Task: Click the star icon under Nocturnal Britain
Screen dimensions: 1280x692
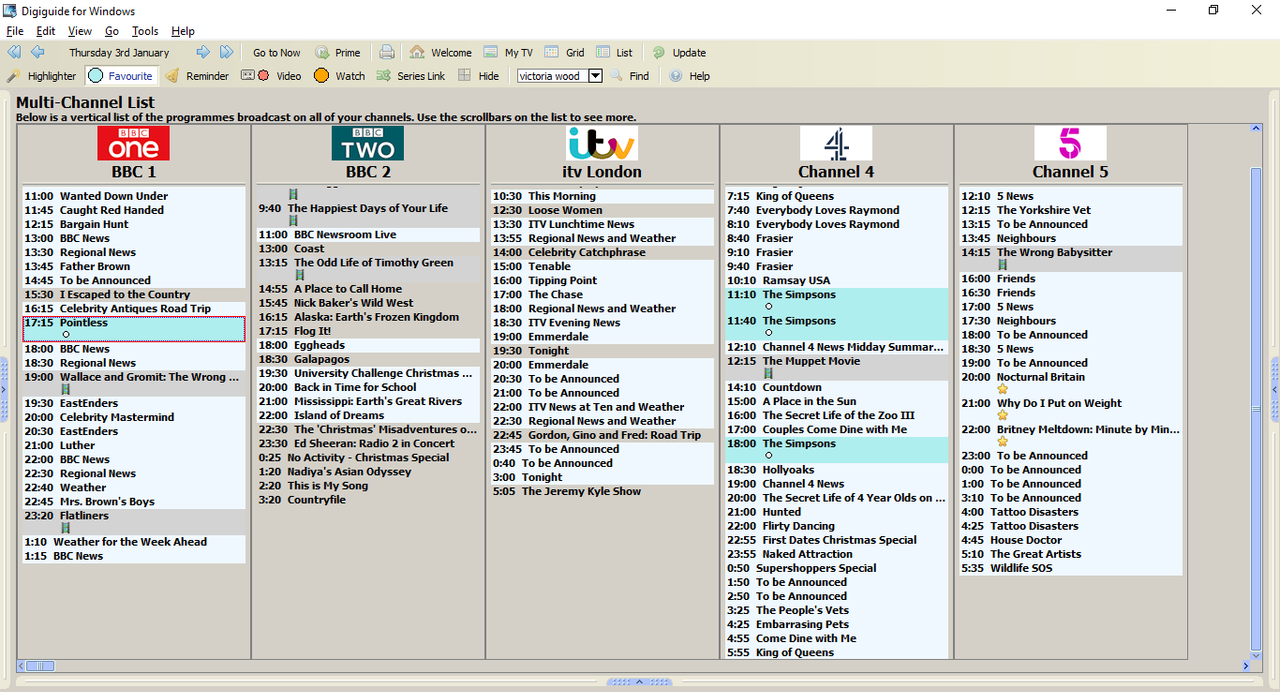Action: tap(1002, 389)
